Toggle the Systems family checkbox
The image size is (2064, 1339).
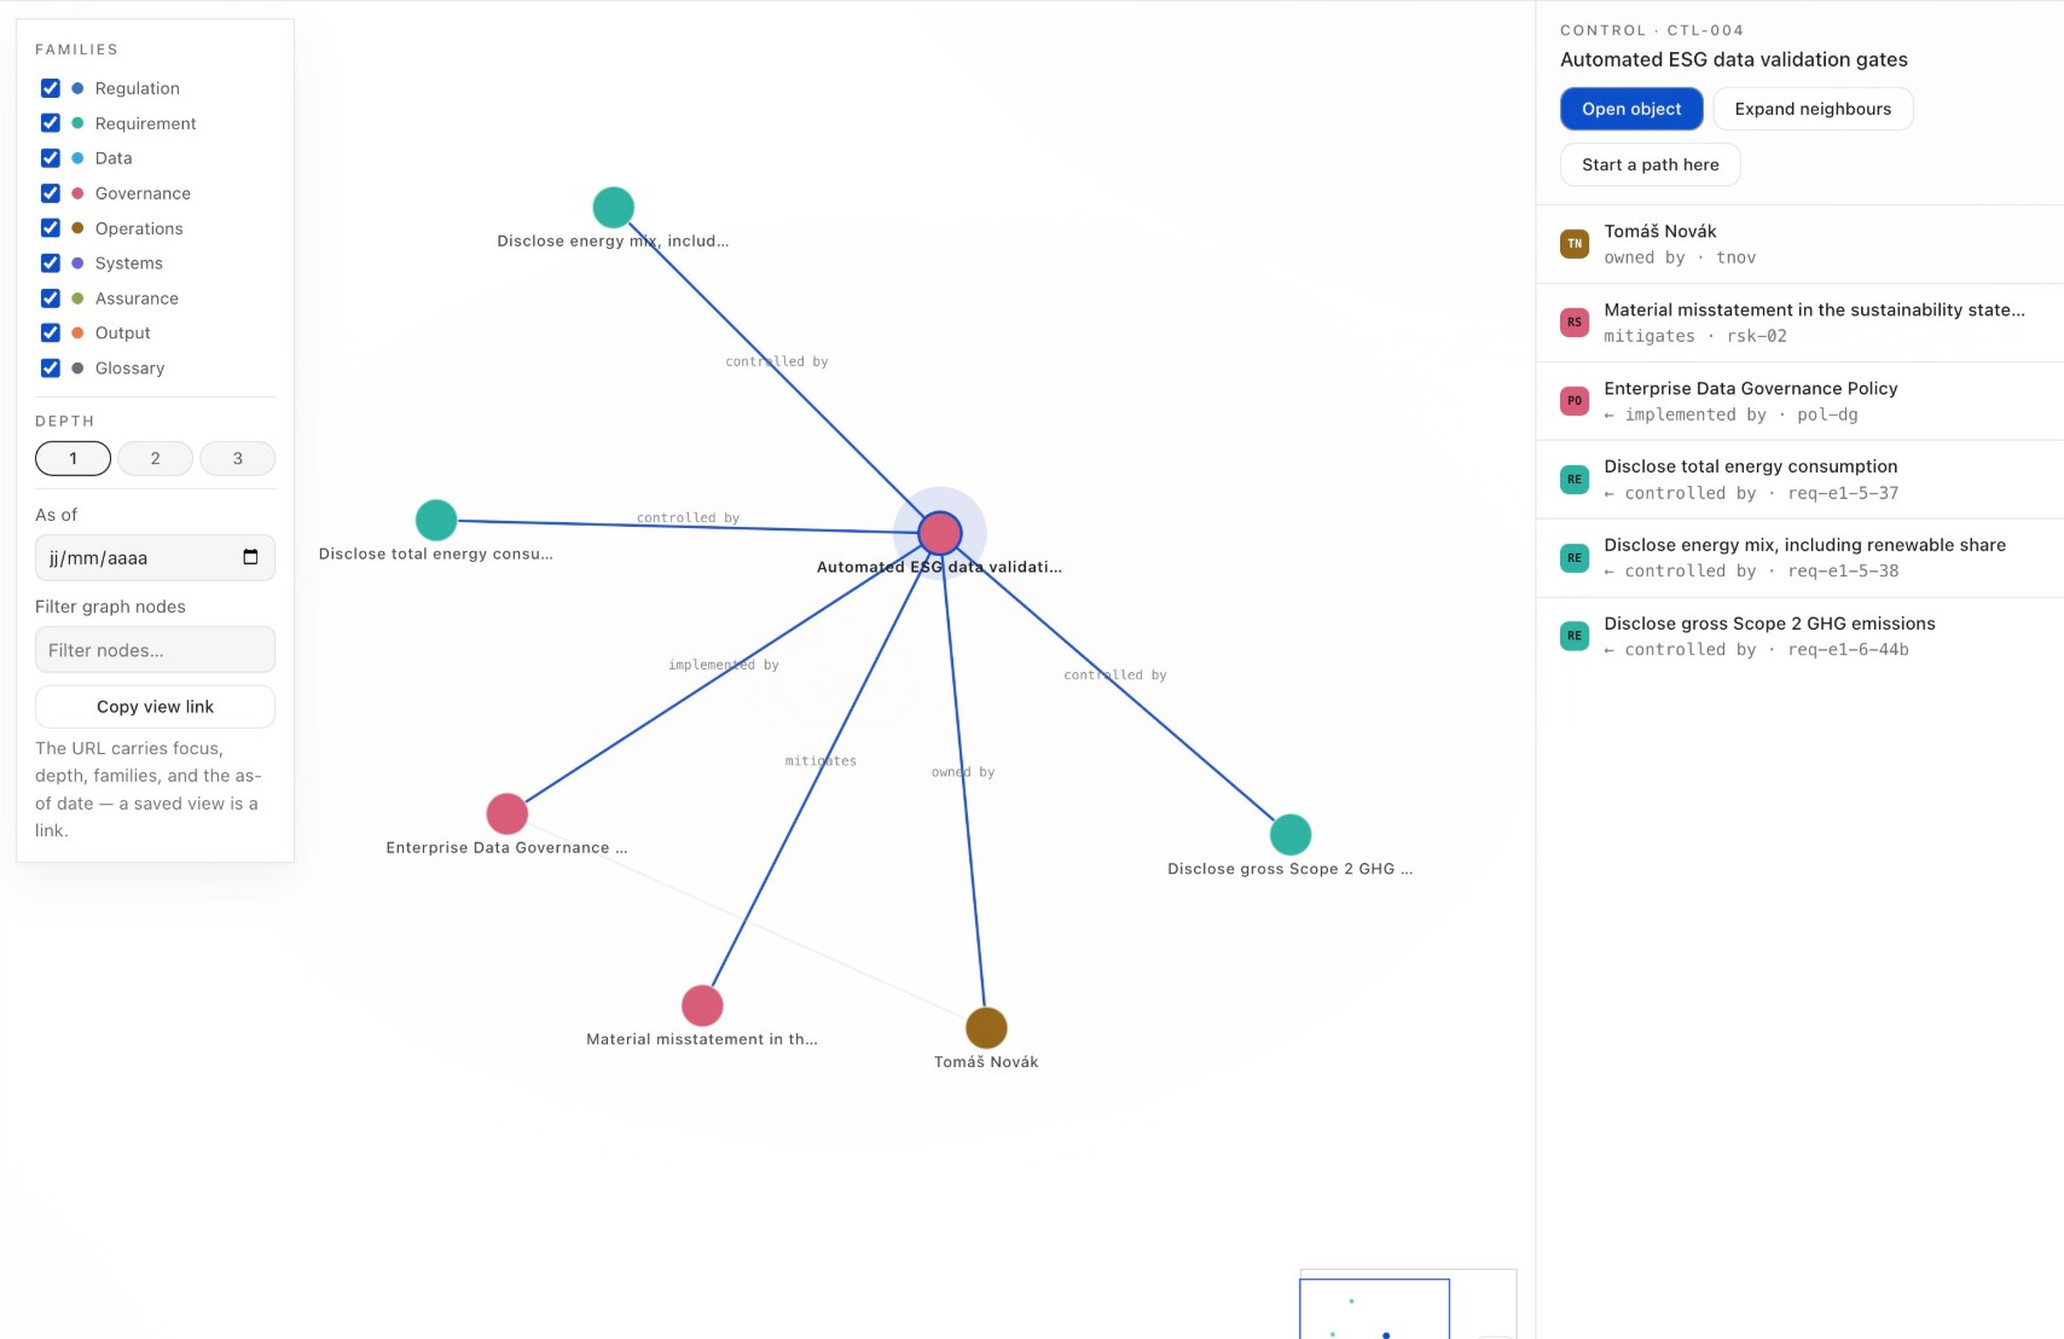50,263
